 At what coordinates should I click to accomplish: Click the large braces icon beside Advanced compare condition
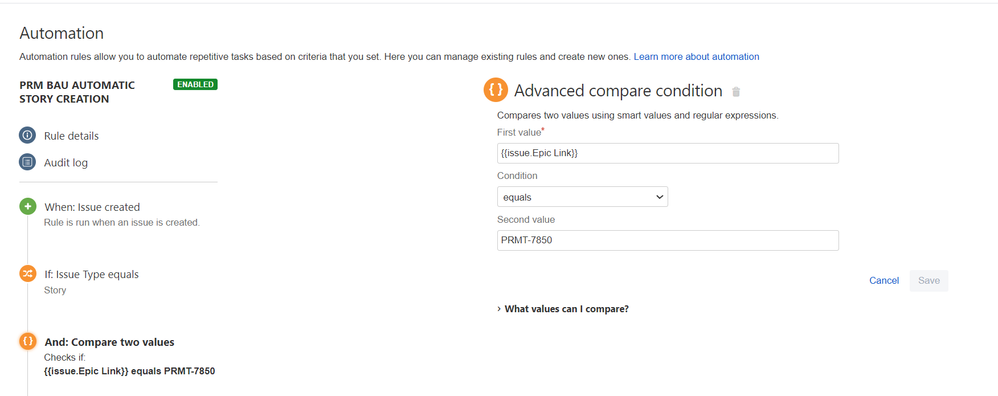point(496,90)
